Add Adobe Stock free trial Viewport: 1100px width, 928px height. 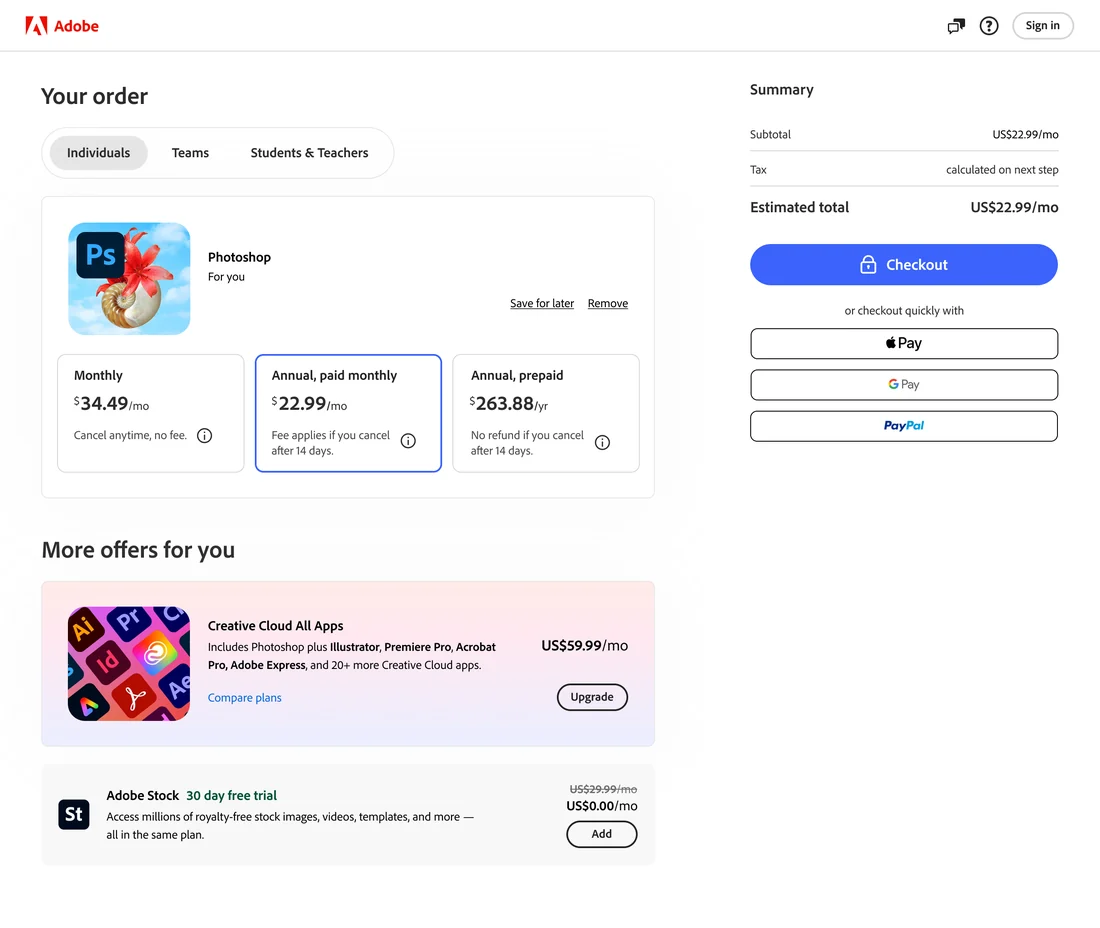(x=601, y=834)
